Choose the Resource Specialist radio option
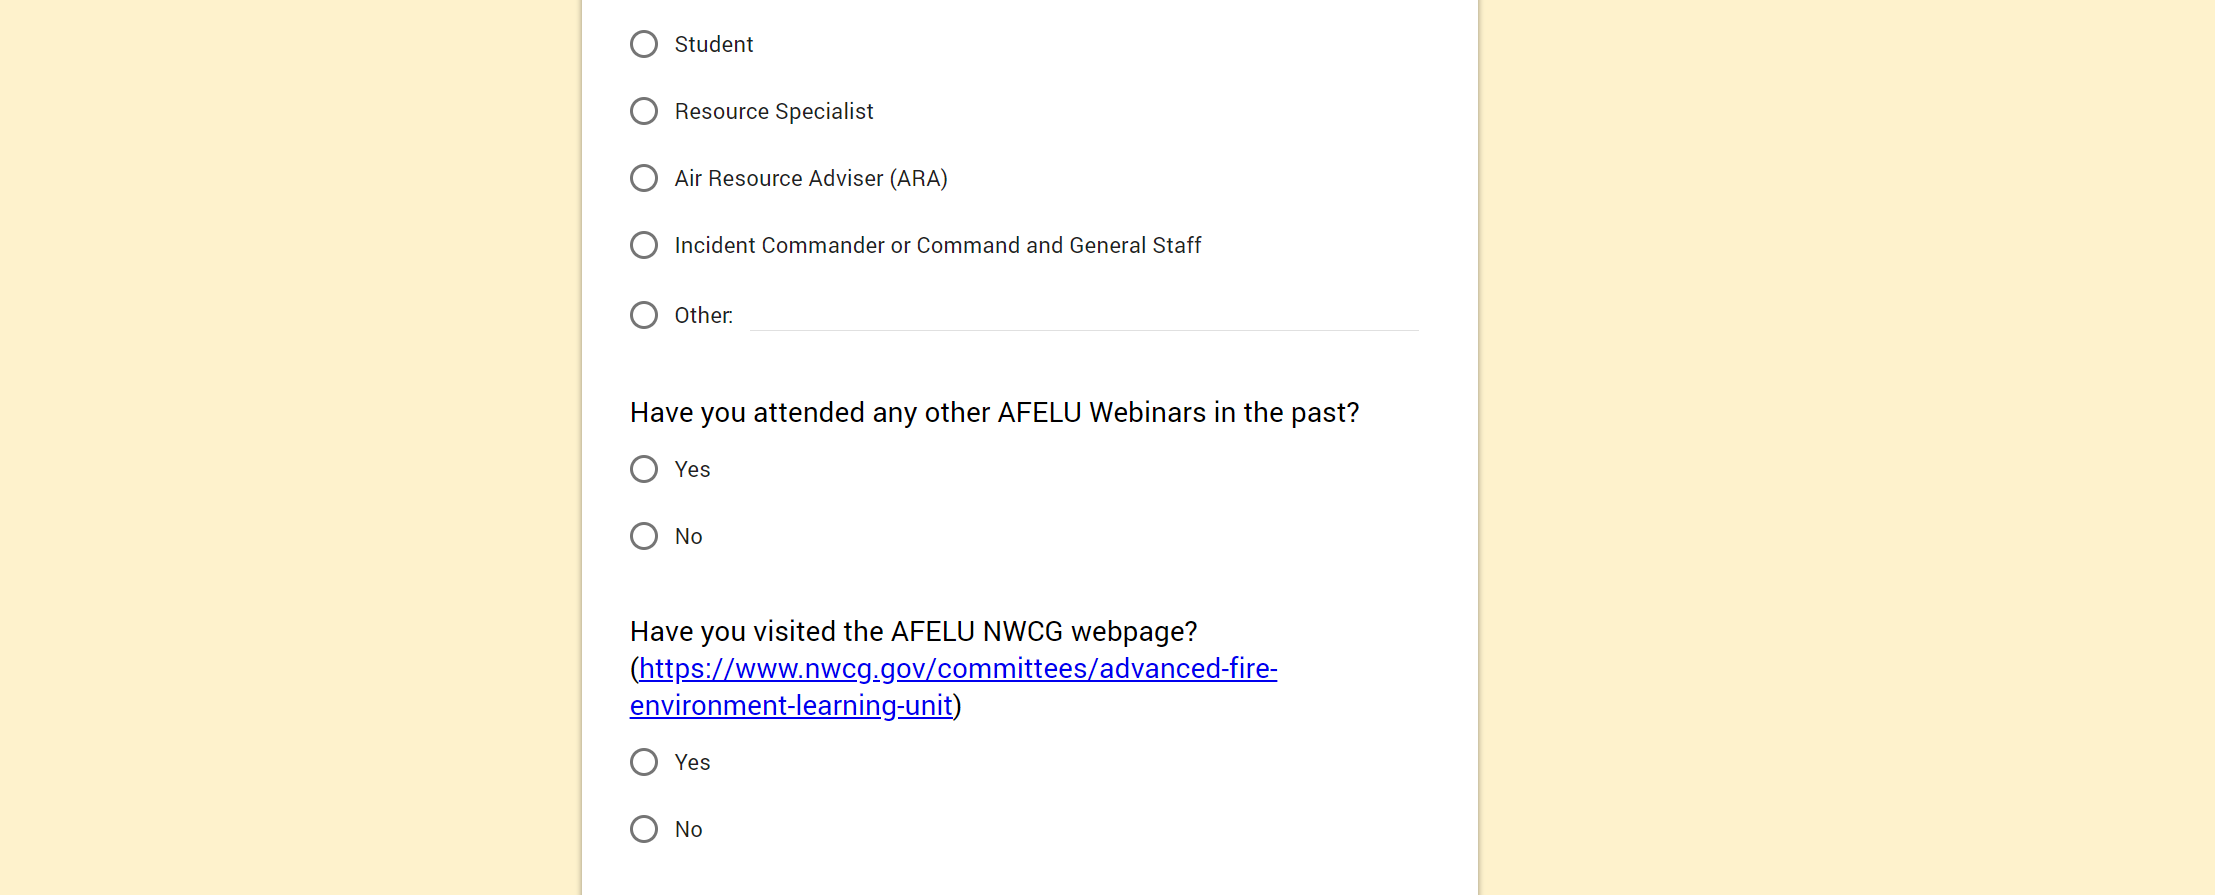2215x895 pixels. 644,111
